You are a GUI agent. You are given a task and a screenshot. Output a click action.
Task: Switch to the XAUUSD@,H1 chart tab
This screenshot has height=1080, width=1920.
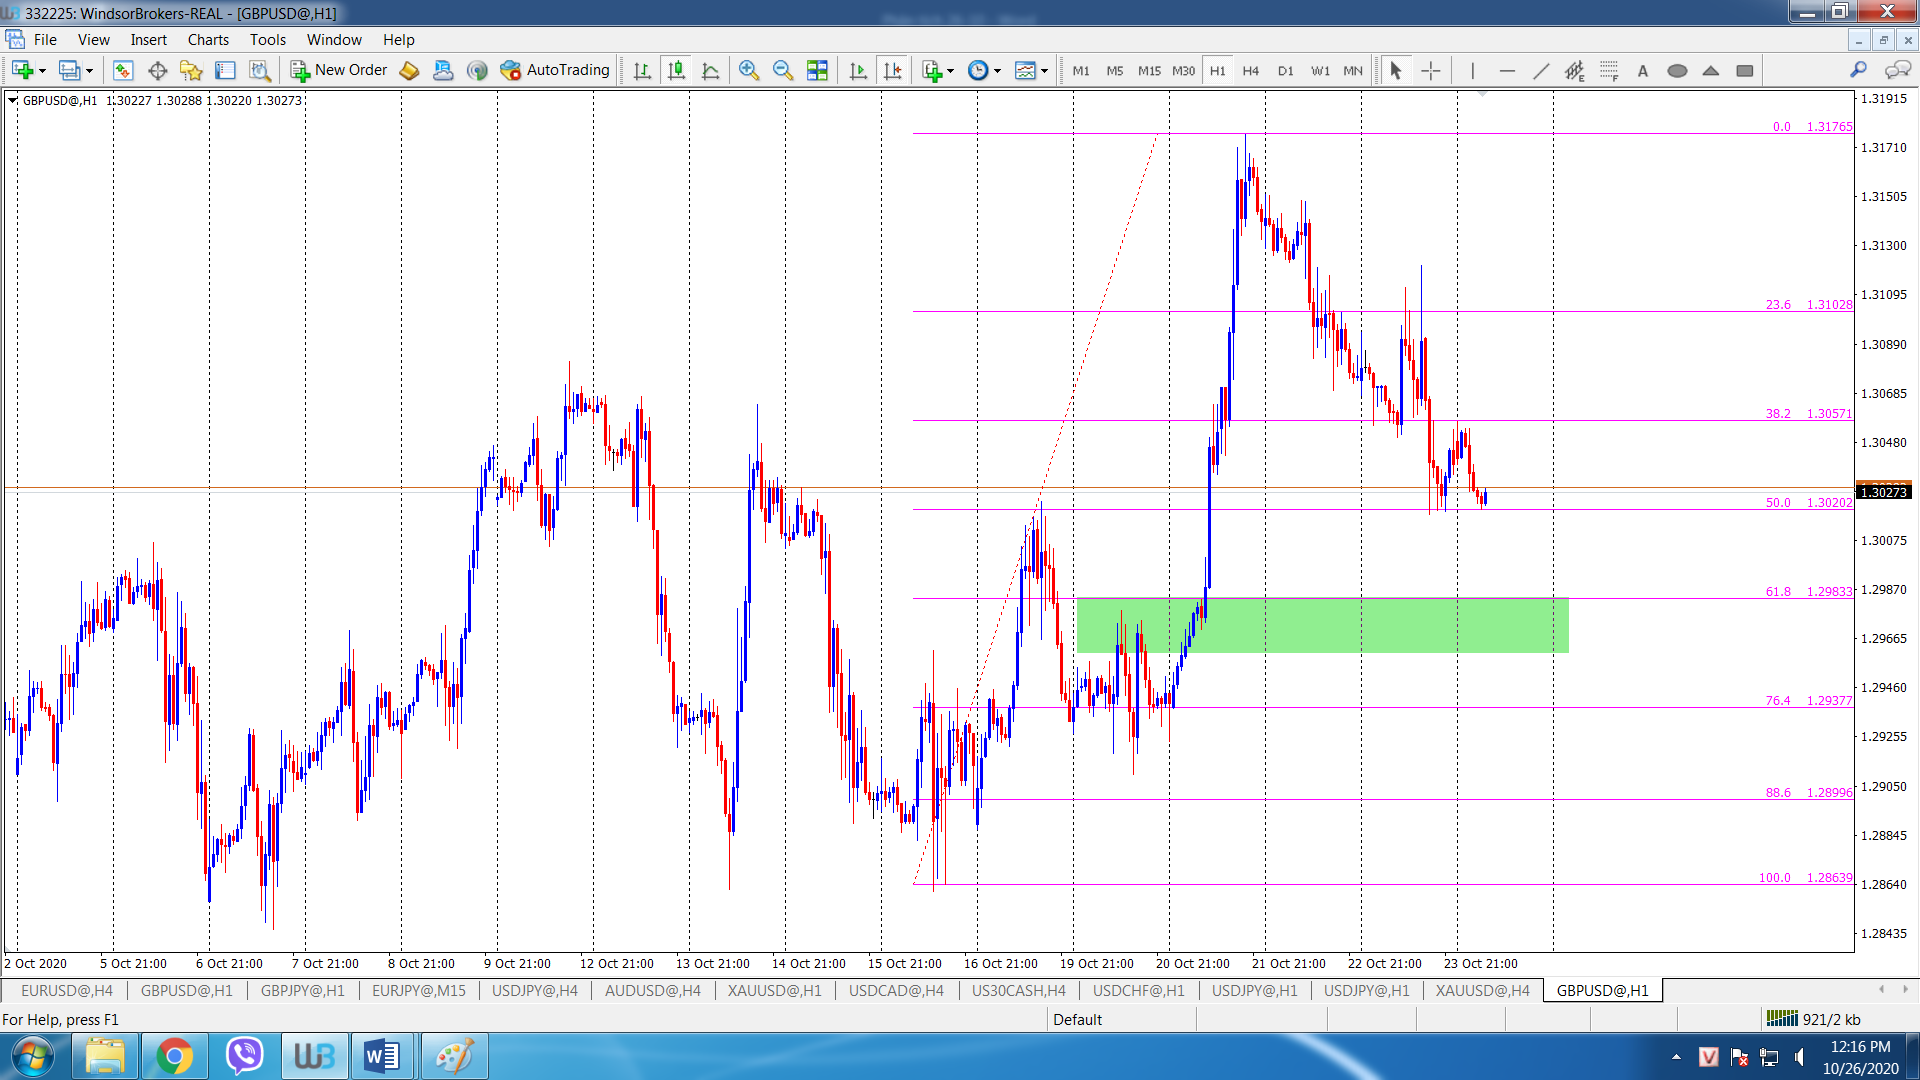pos(774,990)
